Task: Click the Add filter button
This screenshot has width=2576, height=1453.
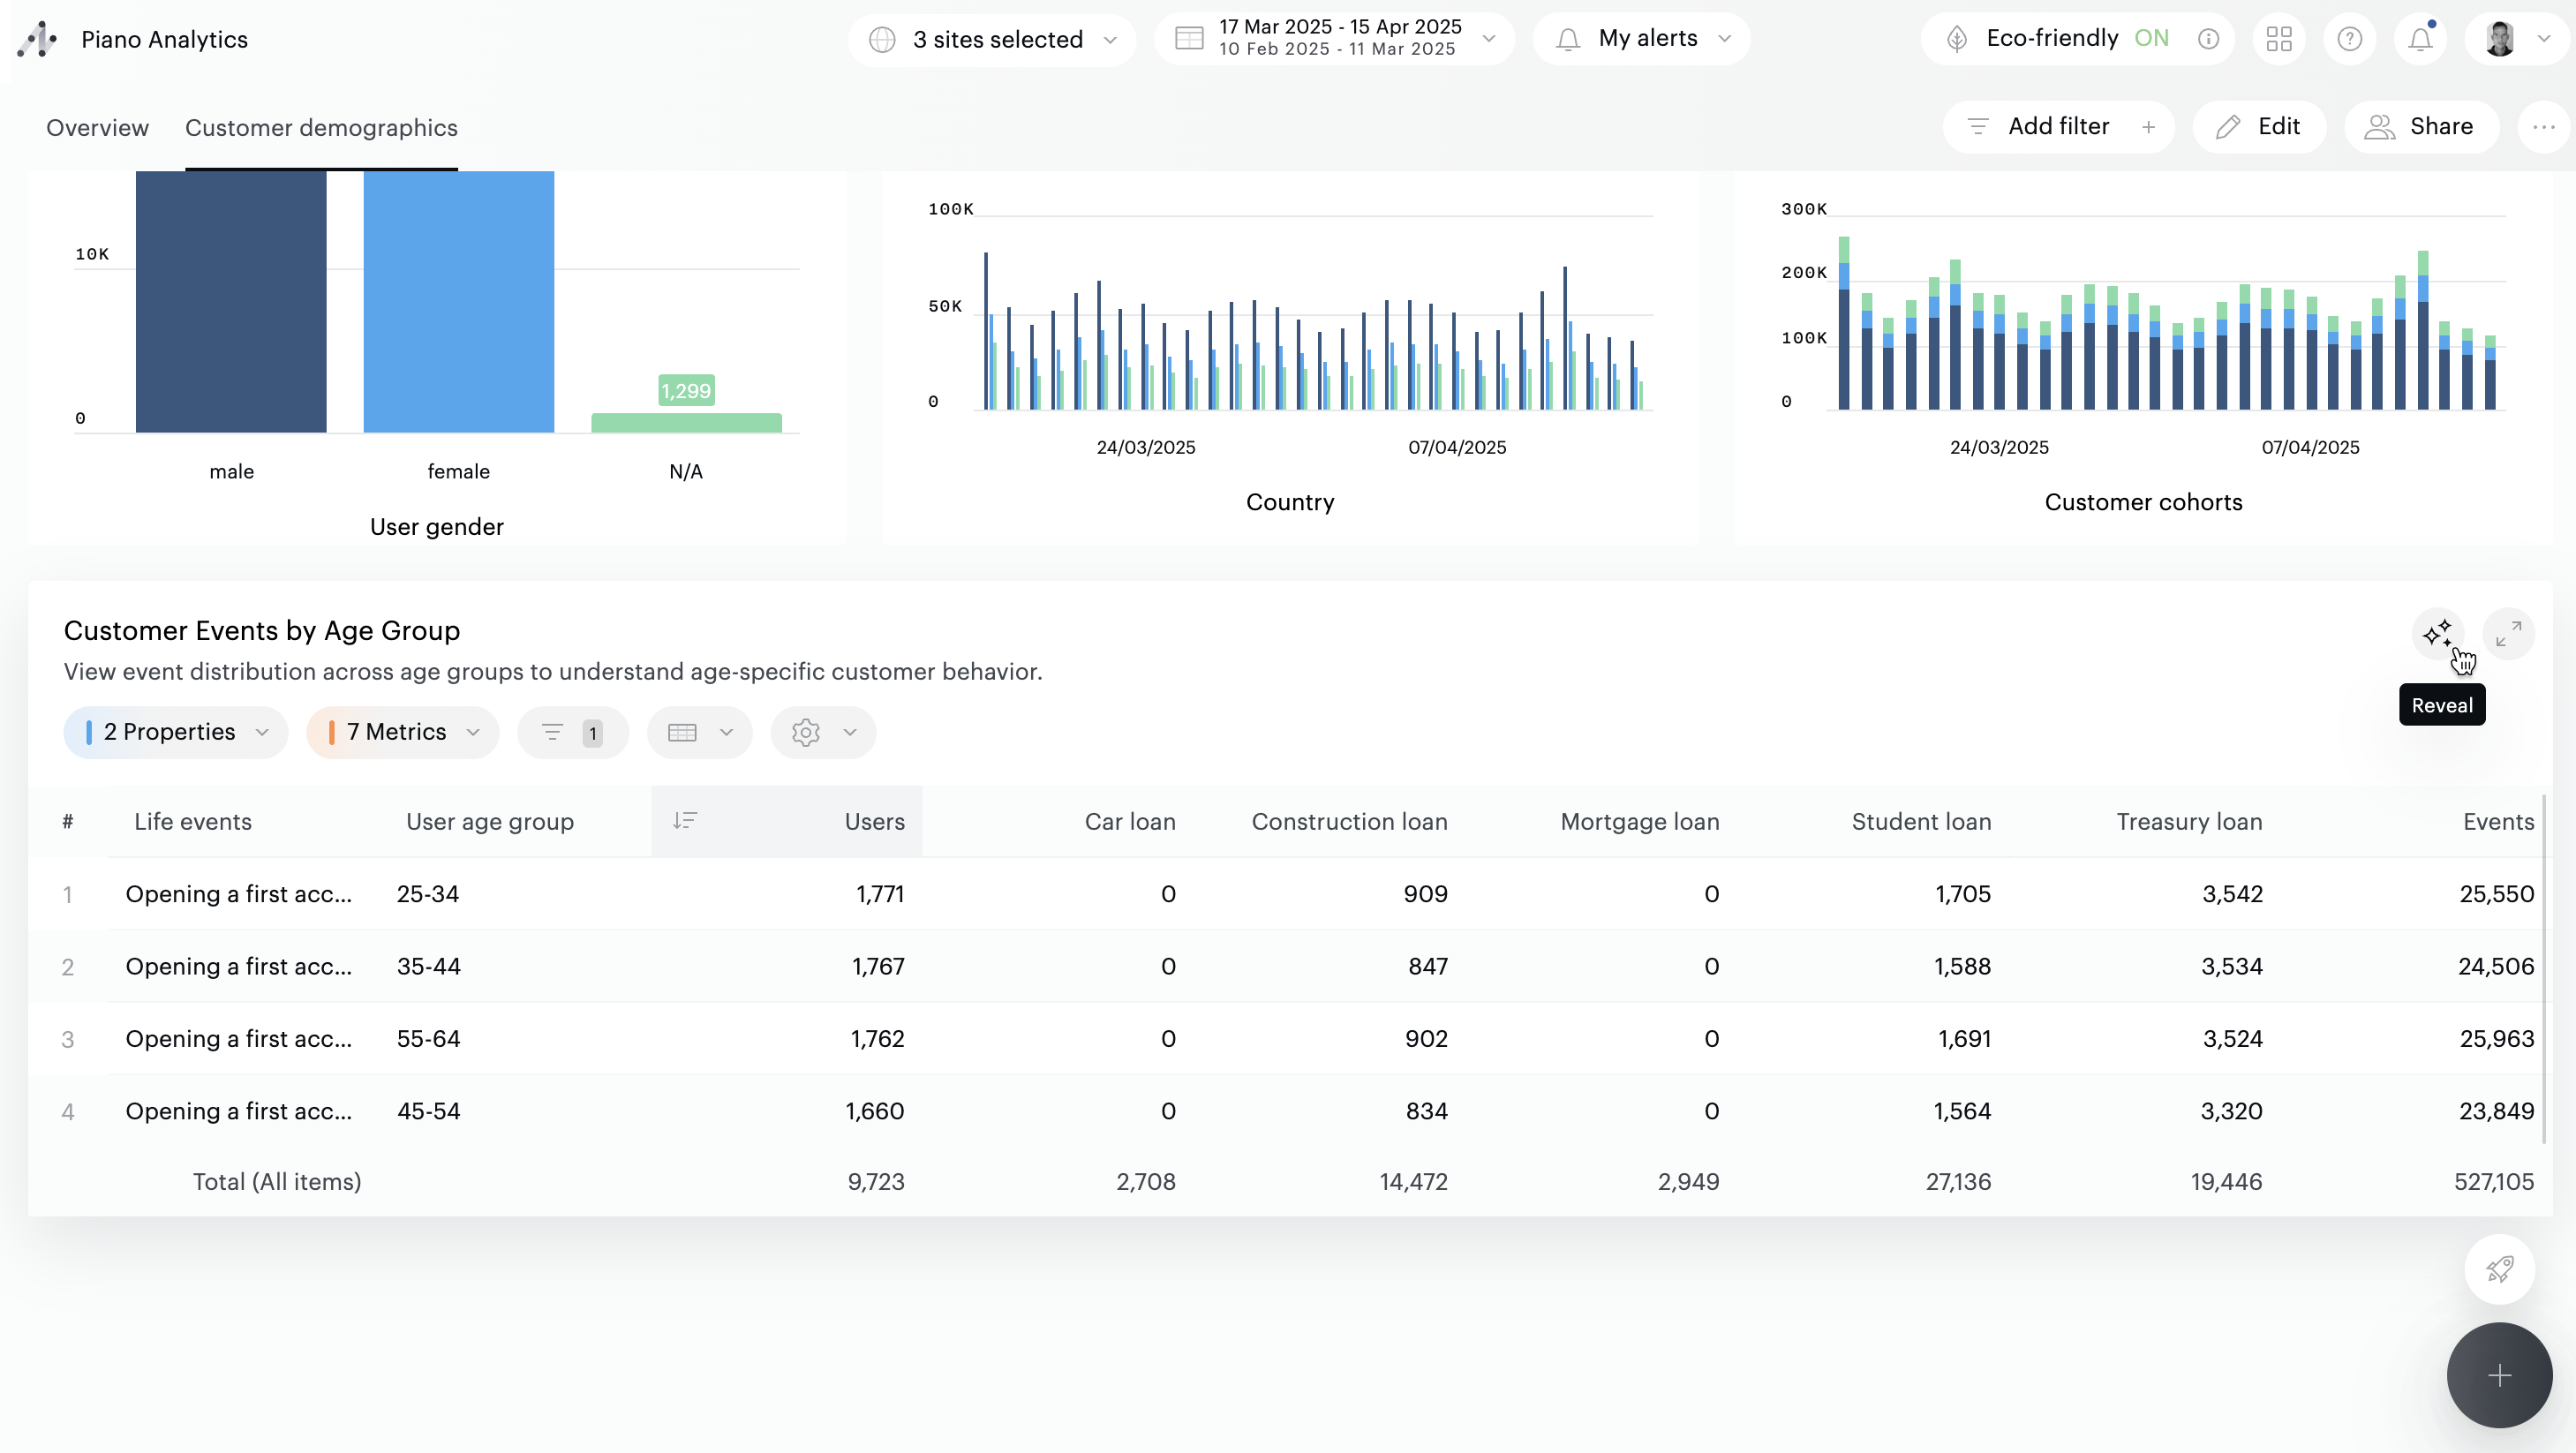Action: 2058,127
